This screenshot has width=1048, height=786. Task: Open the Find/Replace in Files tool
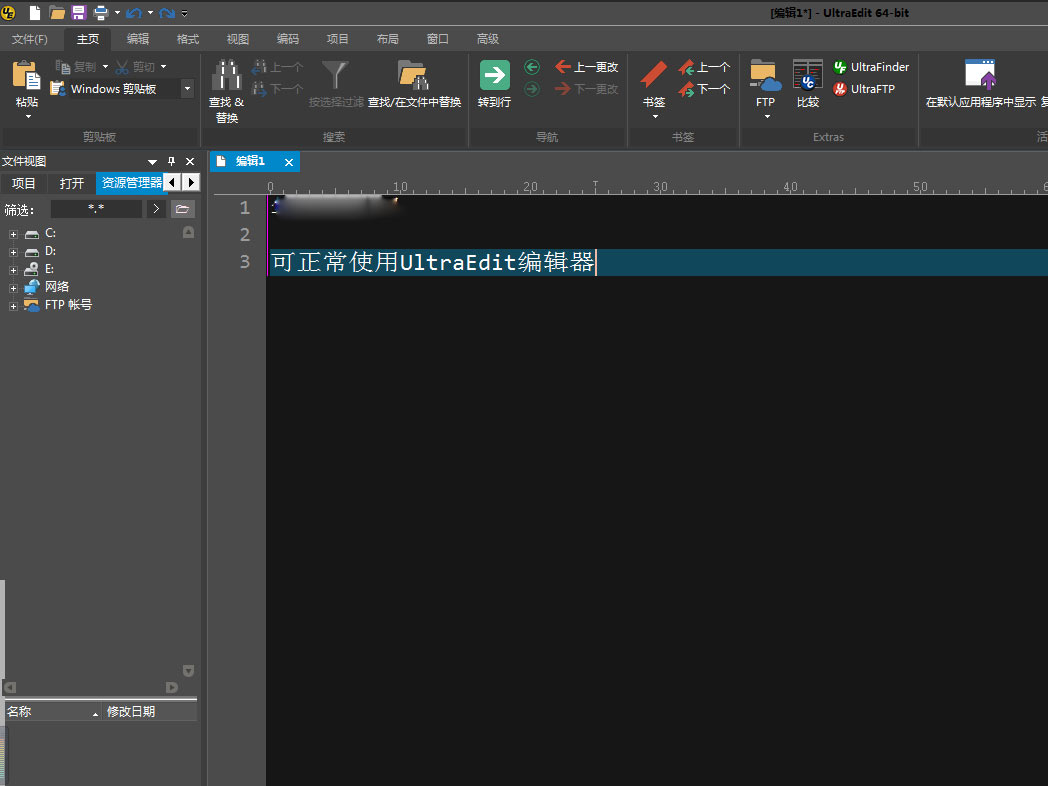click(413, 77)
